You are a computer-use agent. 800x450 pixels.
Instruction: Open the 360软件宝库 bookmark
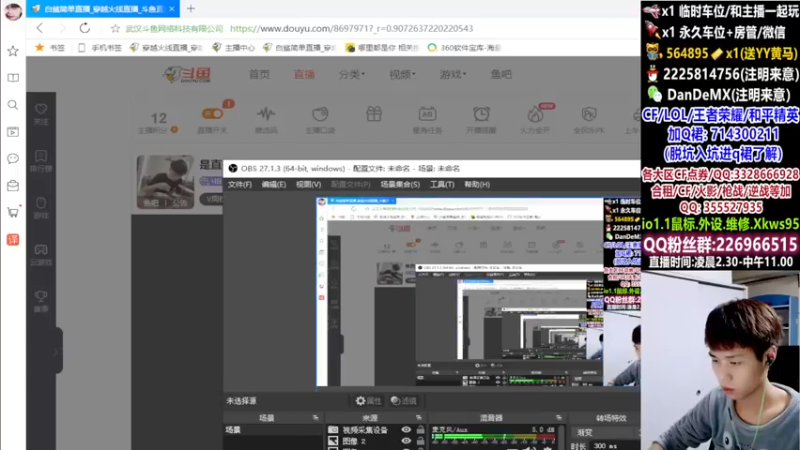[x=464, y=47]
